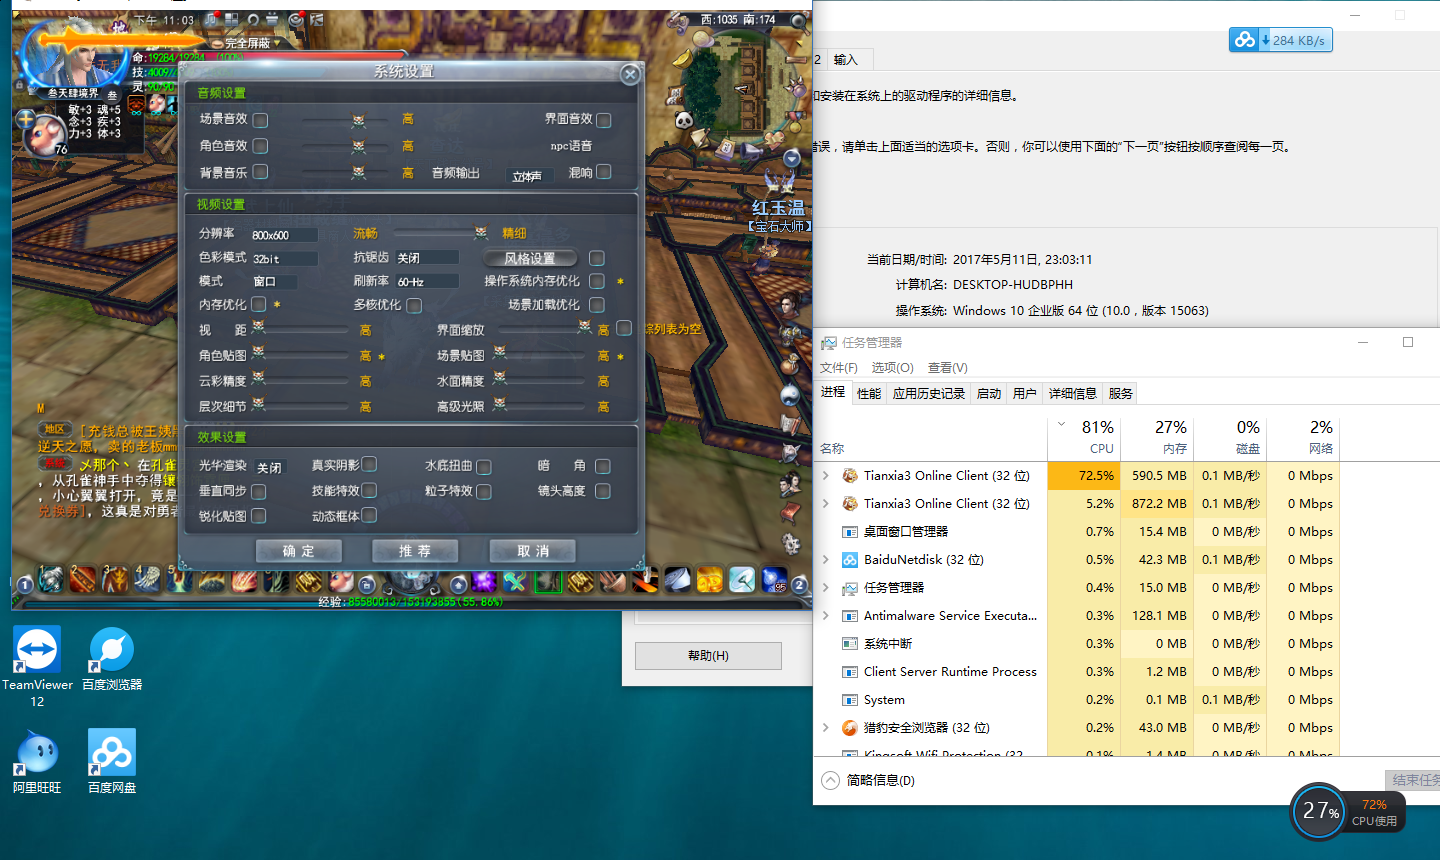Click the 帮助(H) button in the dialog
This screenshot has height=860, width=1440.
[x=708, y=656]
